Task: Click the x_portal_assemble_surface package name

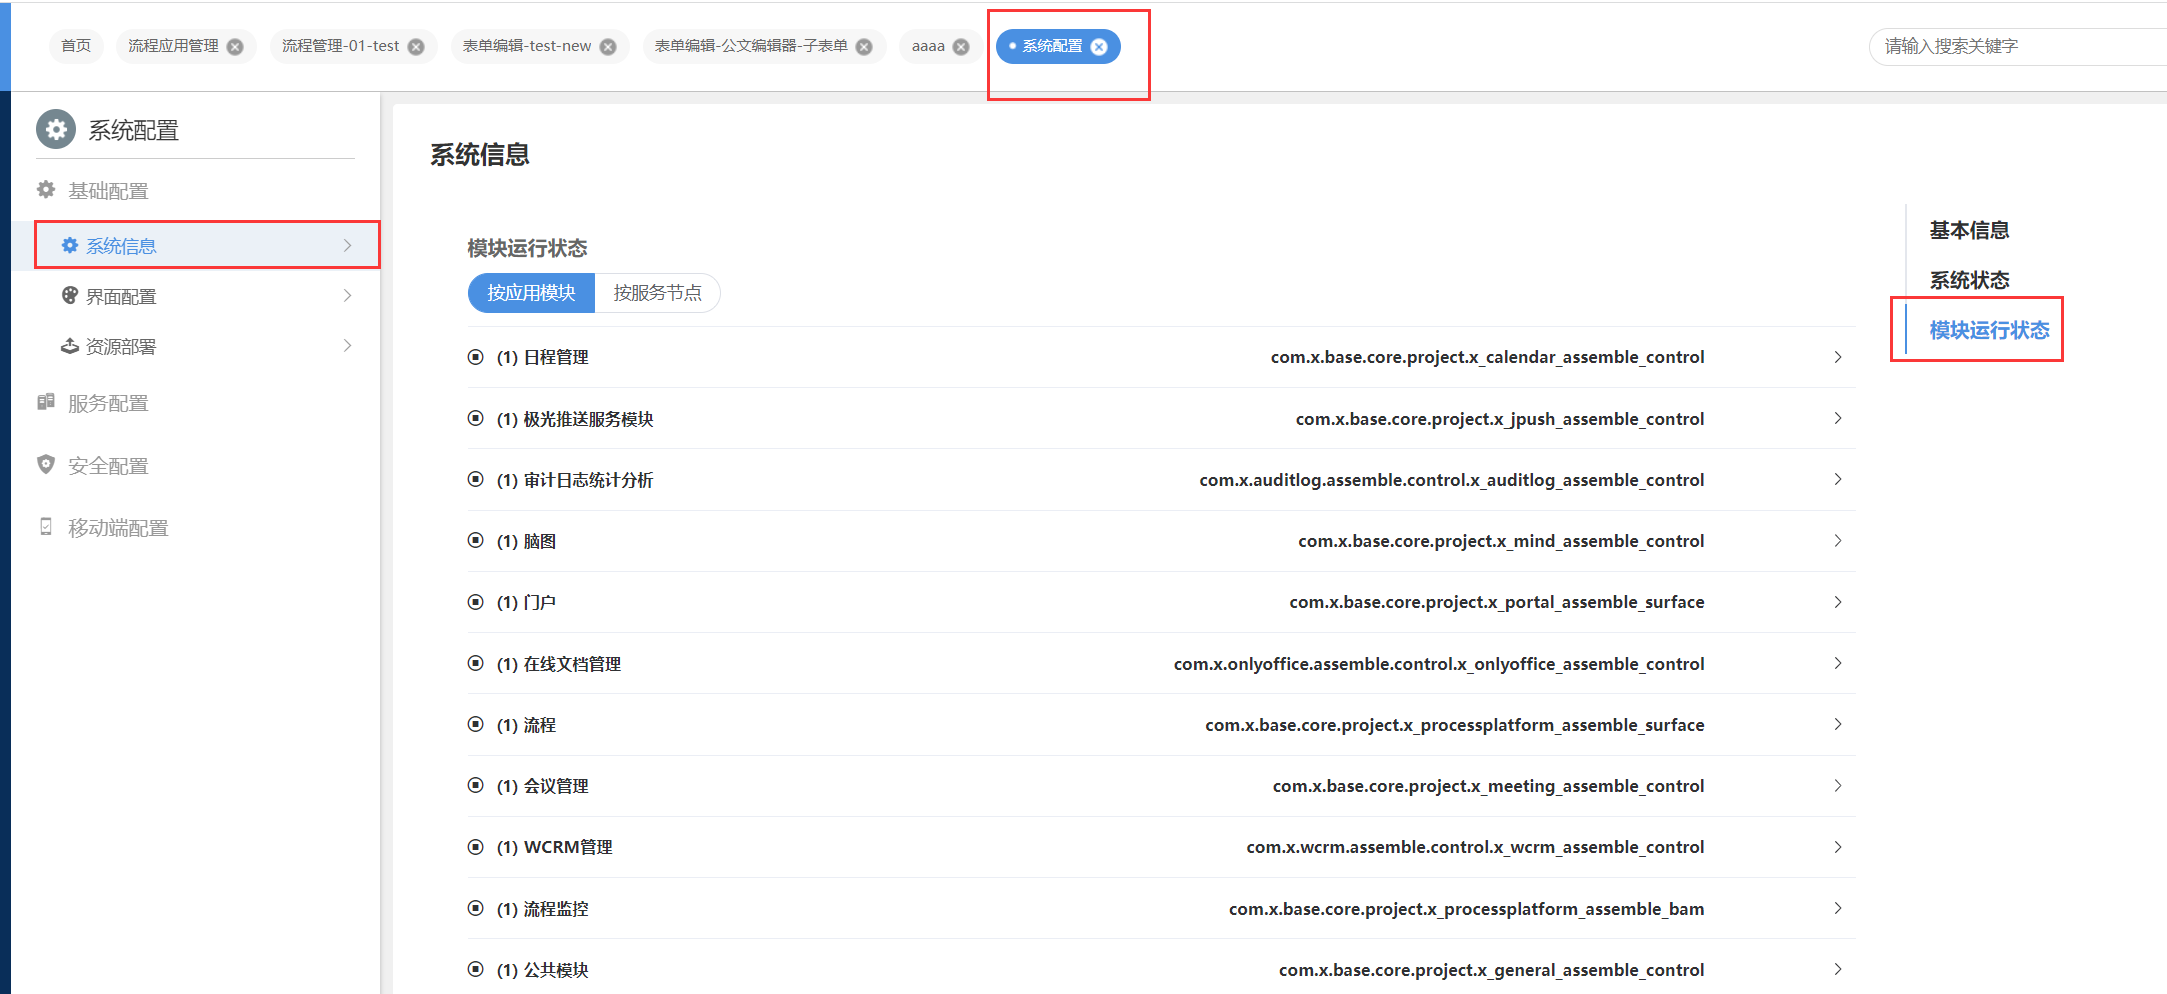Action: (1496, 602)
